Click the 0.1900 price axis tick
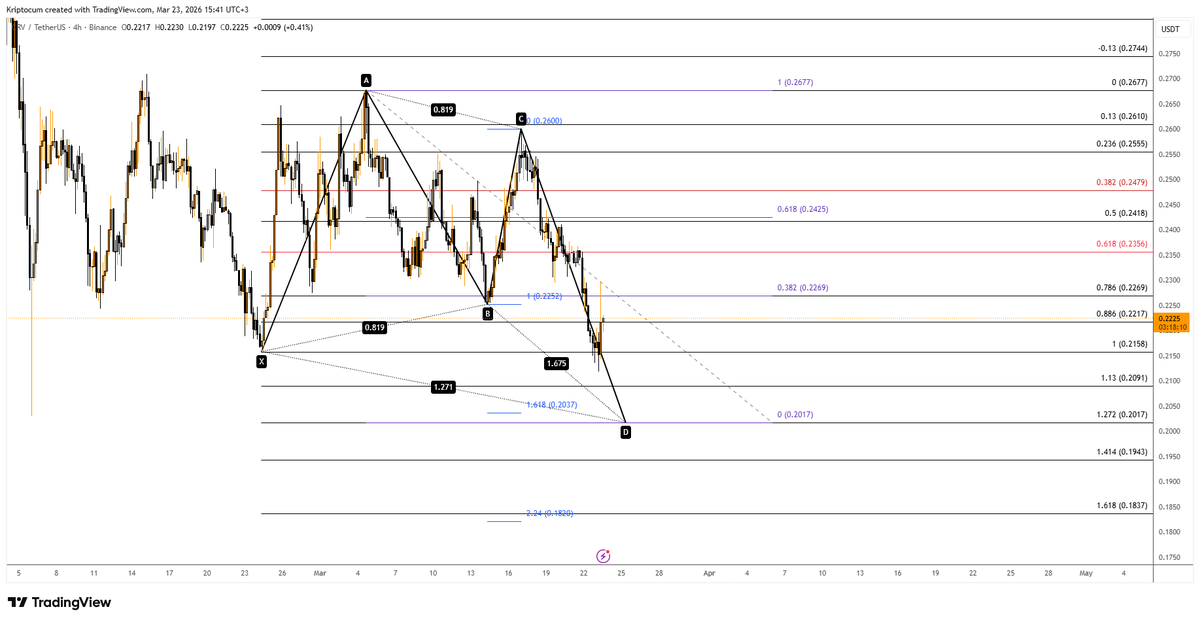The width and height of the screenshot is (1200, 622). coord(1172,482)
